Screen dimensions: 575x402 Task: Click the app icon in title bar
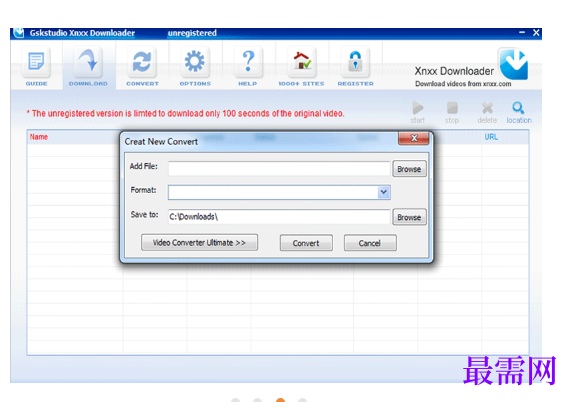pyautogui.click(x=19, y=33)
